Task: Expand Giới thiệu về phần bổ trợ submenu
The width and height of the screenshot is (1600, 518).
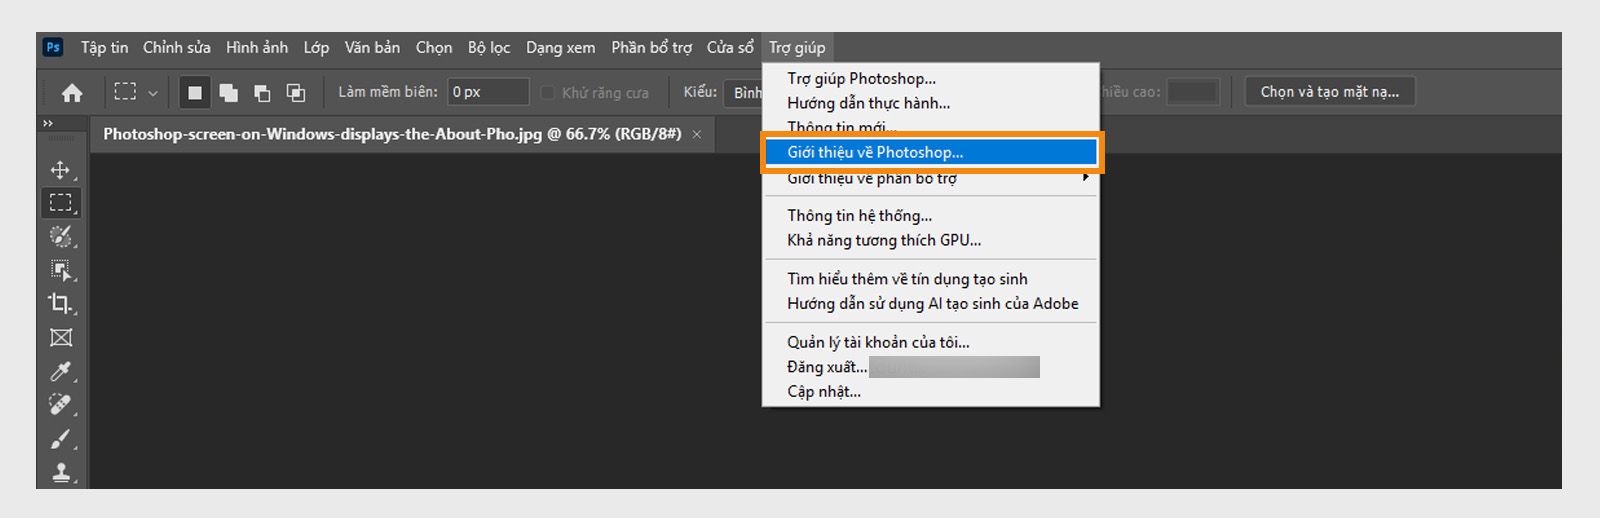Action: [x=930, y=178]
